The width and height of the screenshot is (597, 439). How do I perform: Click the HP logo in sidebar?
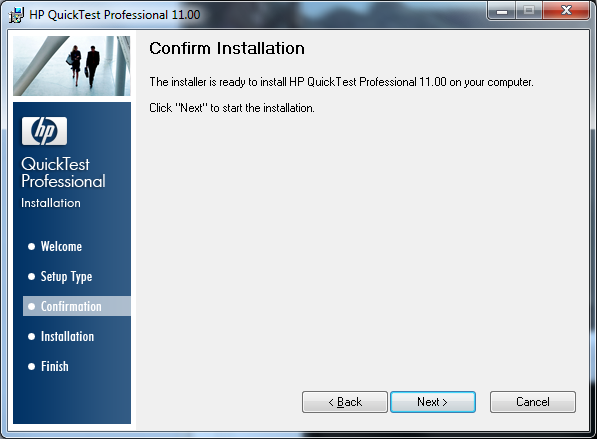(45, 131)
